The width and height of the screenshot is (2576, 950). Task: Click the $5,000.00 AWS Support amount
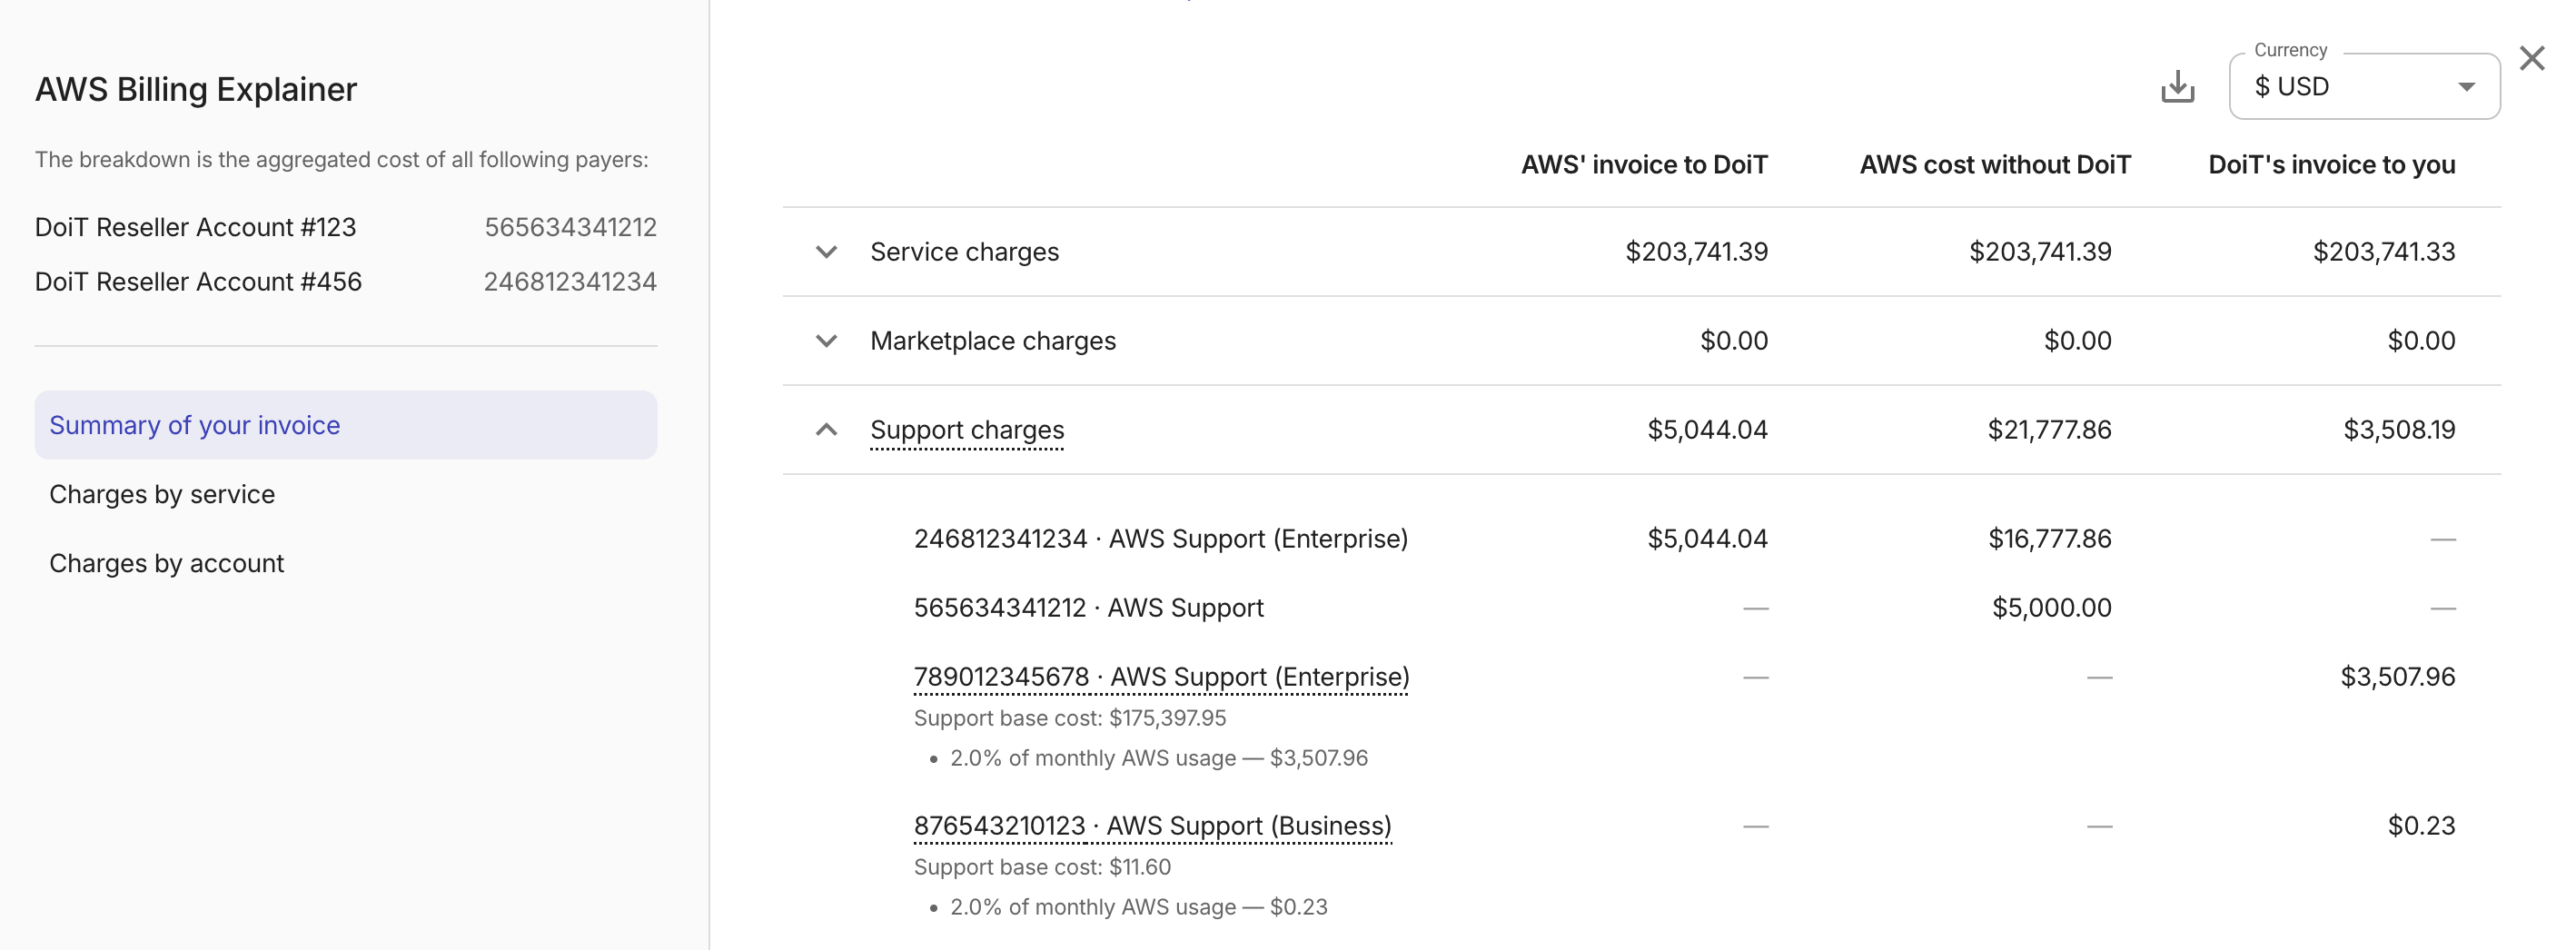point(2051,608)
